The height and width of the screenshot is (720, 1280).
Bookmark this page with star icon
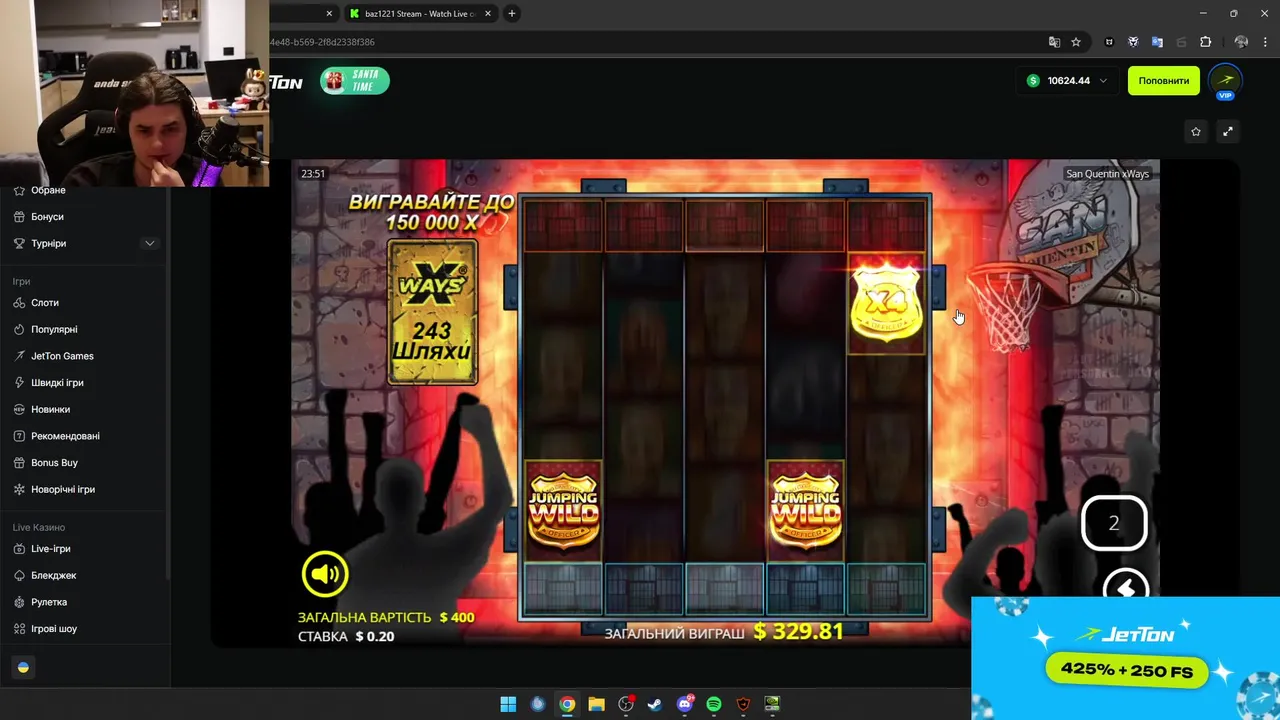[1076, 42]
